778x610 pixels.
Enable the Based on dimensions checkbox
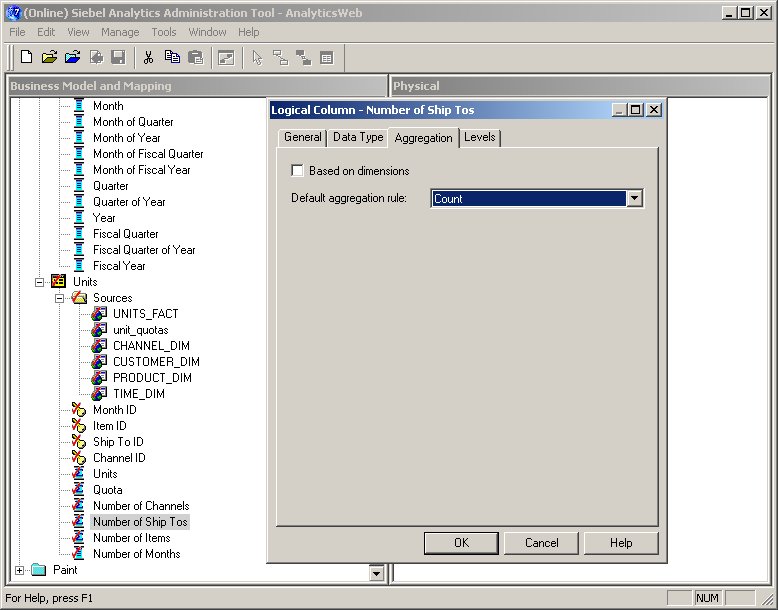click(x=297, y=171)
